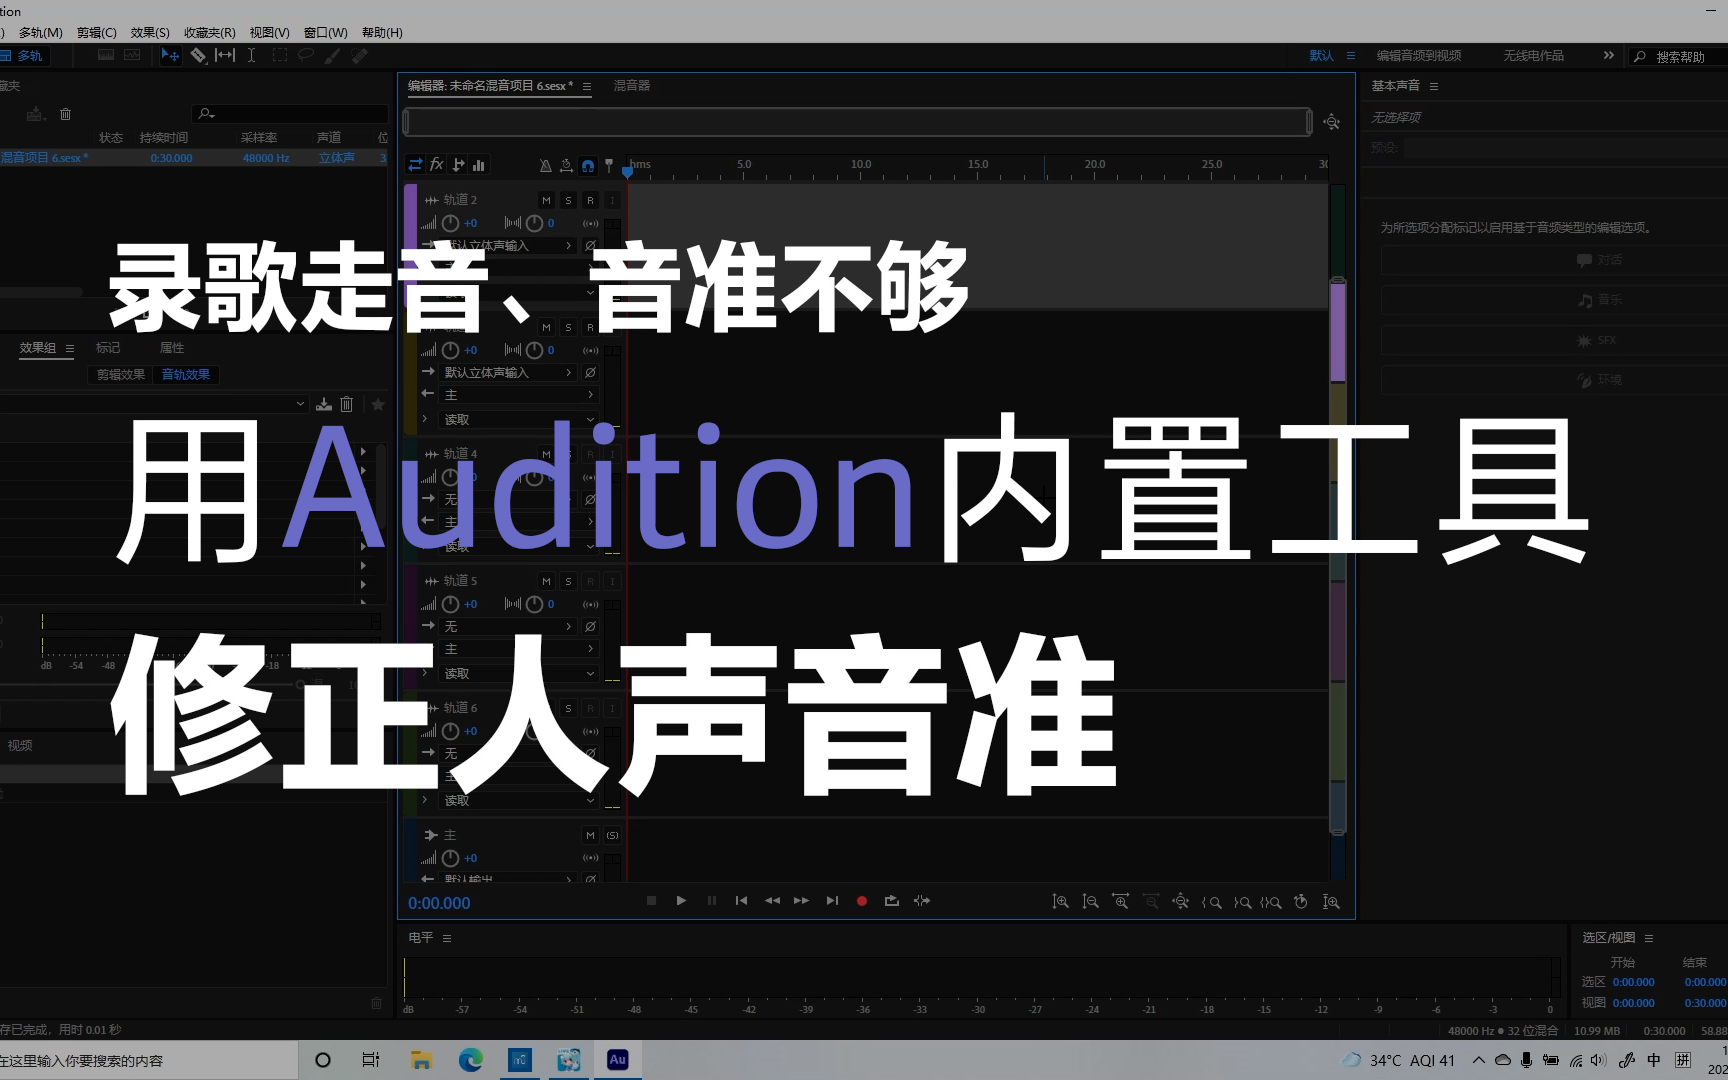Open the 效果(S) menu
Viewport: 1728px width, 1080px height.
tap(150, 33)
